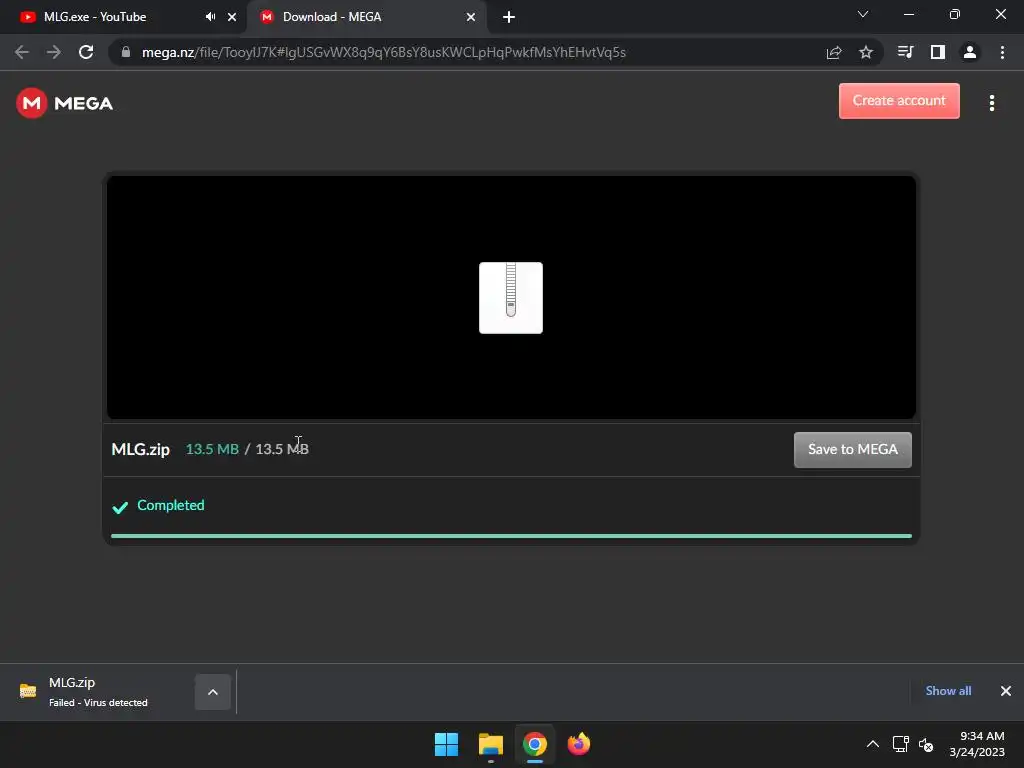Restore down the Chrome window
This screenshot has width=1024, height=768.
[x=955, y=14]
